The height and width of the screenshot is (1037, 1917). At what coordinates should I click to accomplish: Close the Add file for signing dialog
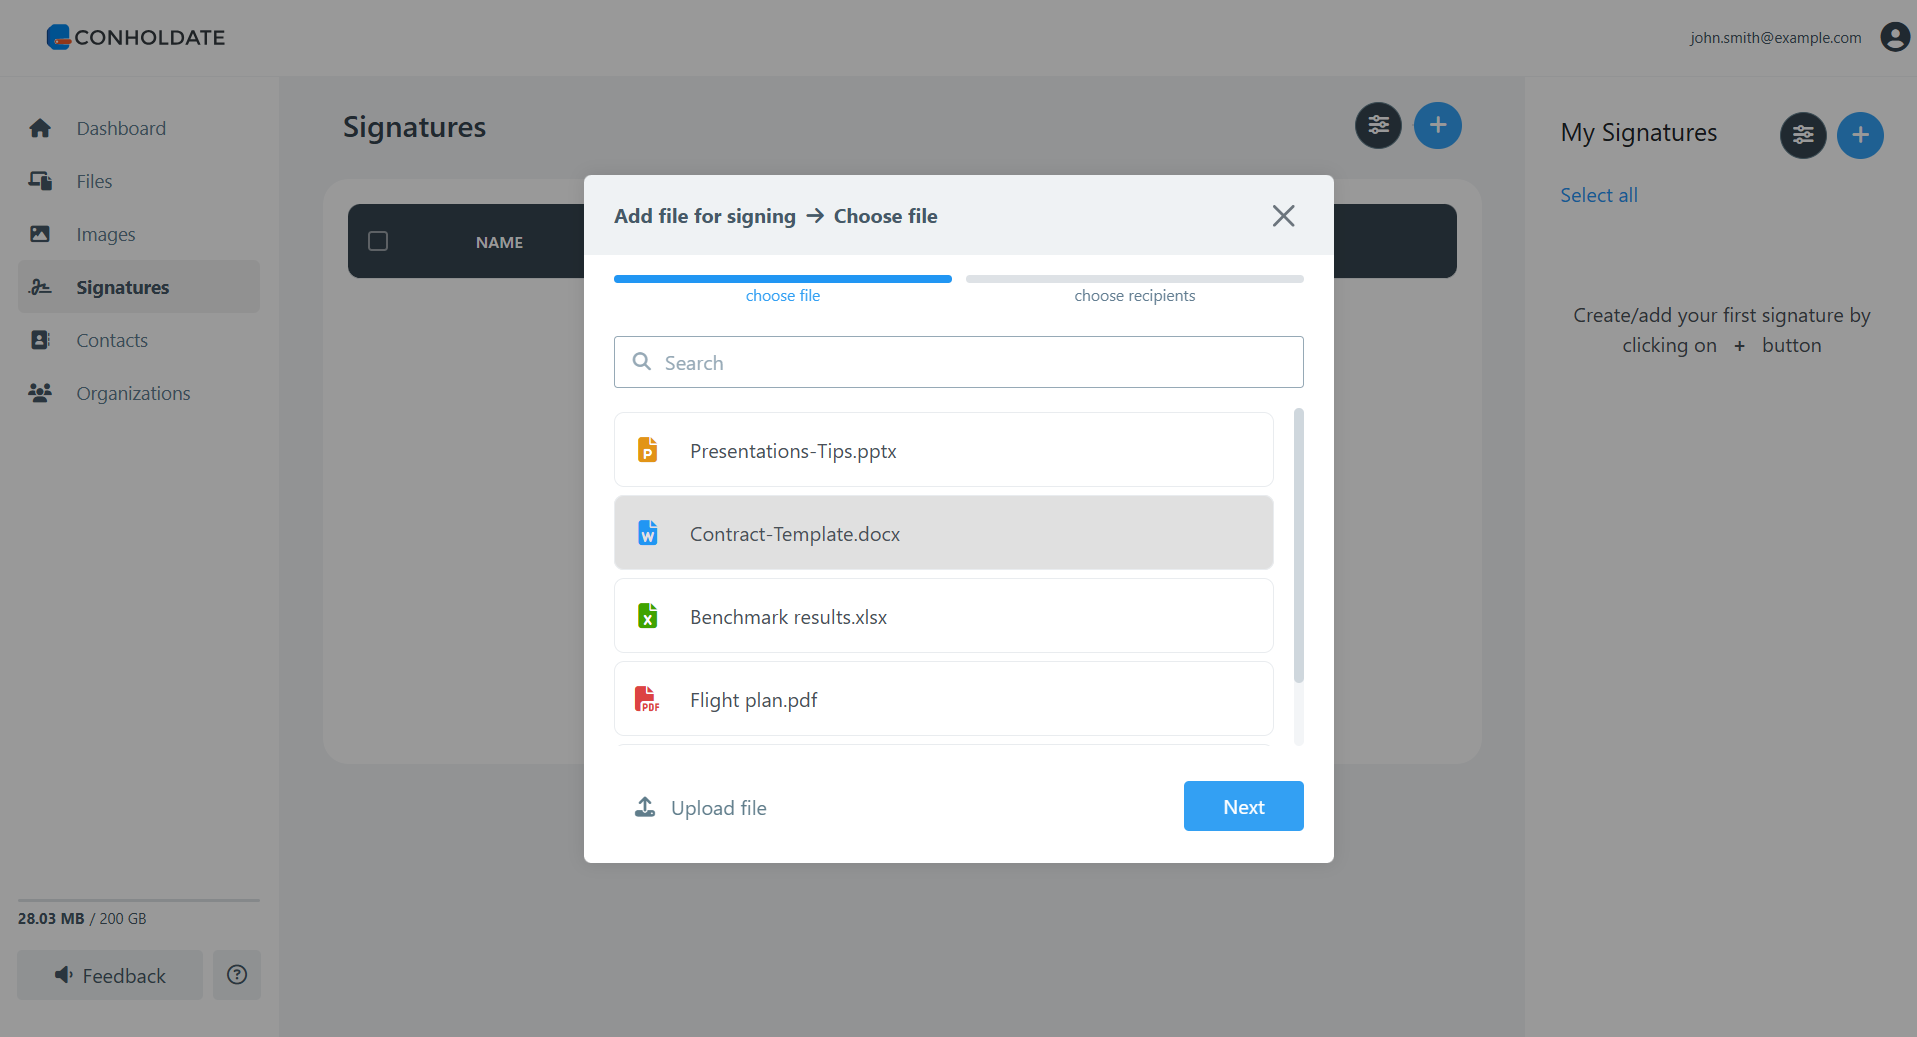point(1283,216)
